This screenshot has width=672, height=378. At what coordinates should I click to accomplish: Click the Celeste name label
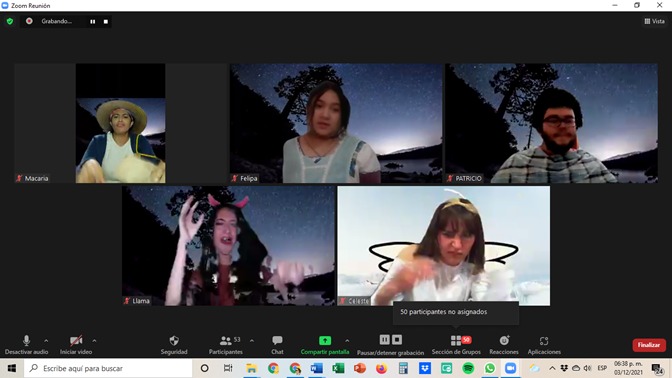click(358, 301)
